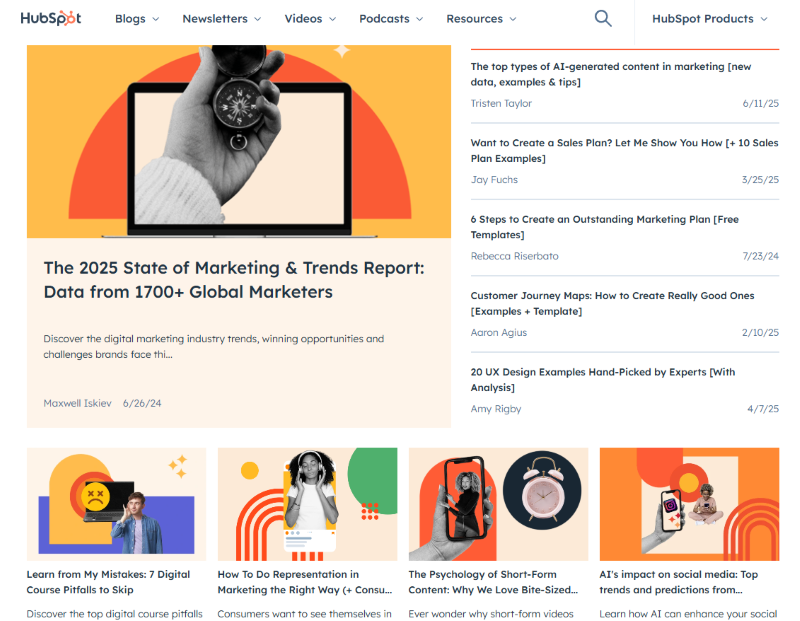Viewport: 800px width, 621px height.
Task: Open the HubSpot Products dropdown
Action: coord(709,18)
